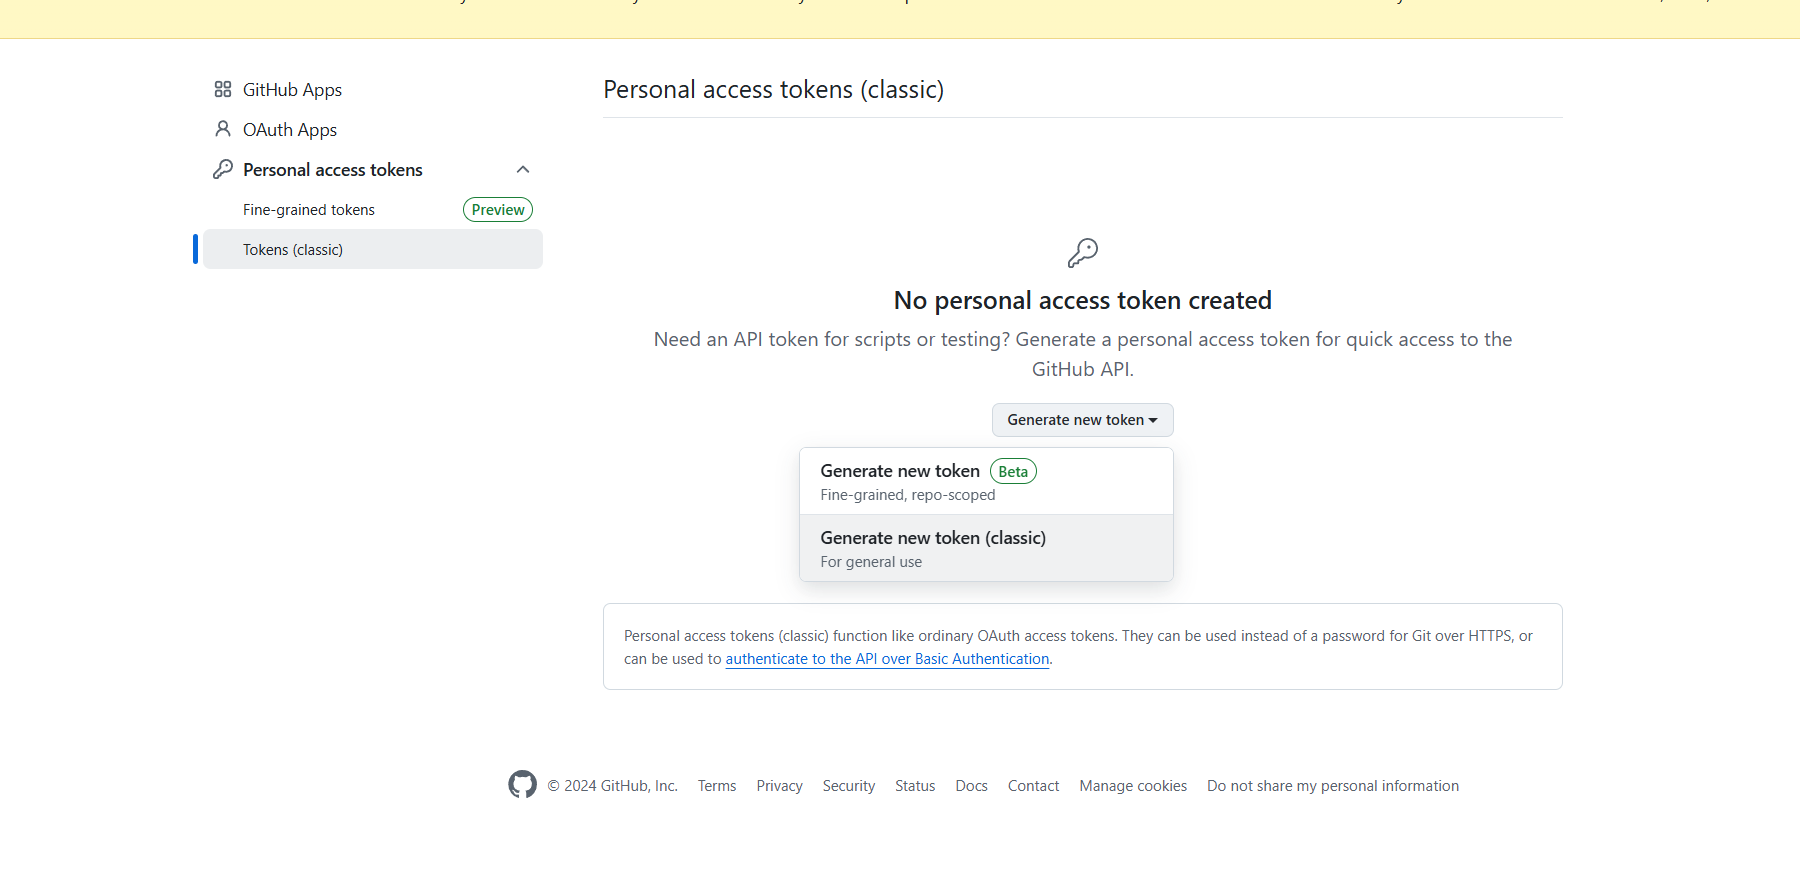Follow the Basic Authentication API link
Screen dimensions: 1800x893
click(x=887, y=659)
